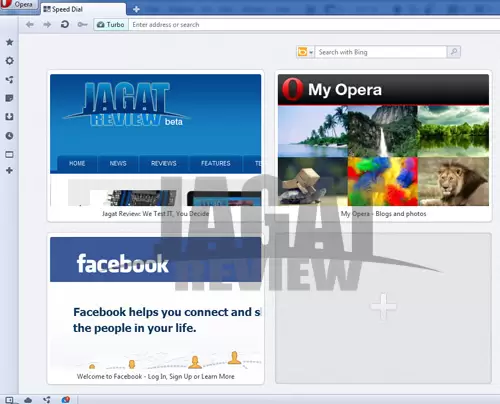Click Opera Turbo icon in status bar

coord(66,400)
